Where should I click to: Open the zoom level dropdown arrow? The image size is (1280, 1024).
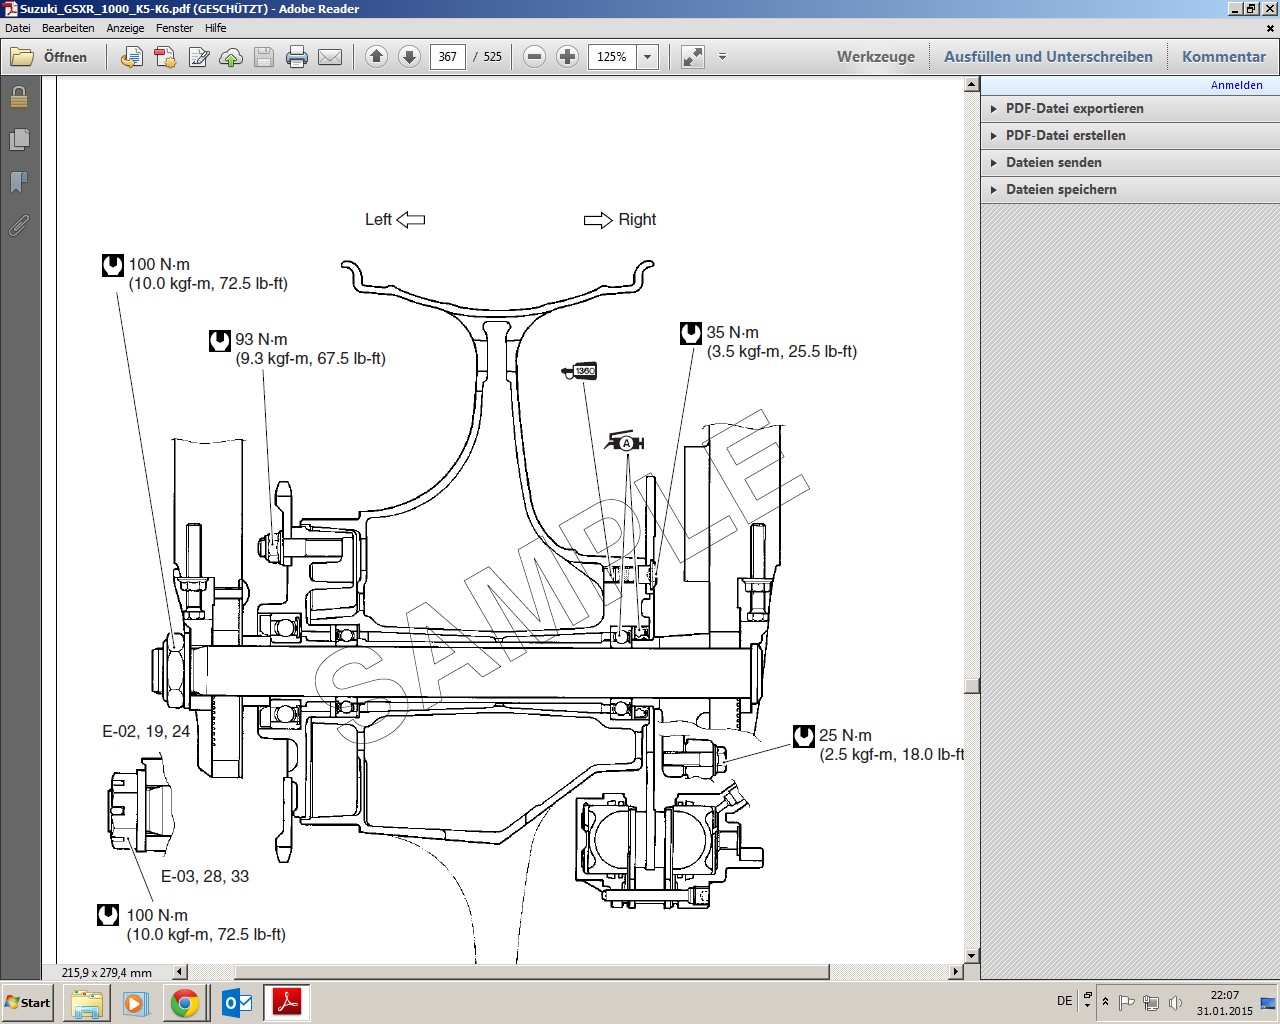click(x=648, y=57)
